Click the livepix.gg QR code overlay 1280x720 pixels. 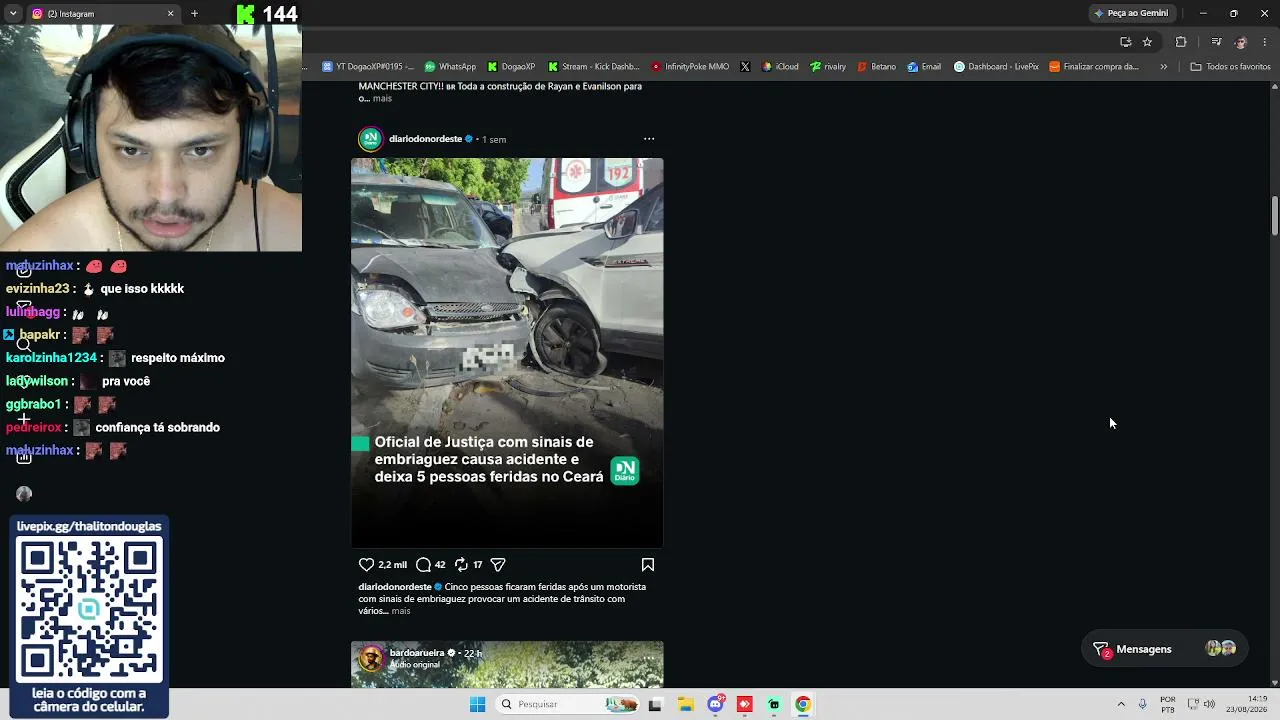(89, 609)
